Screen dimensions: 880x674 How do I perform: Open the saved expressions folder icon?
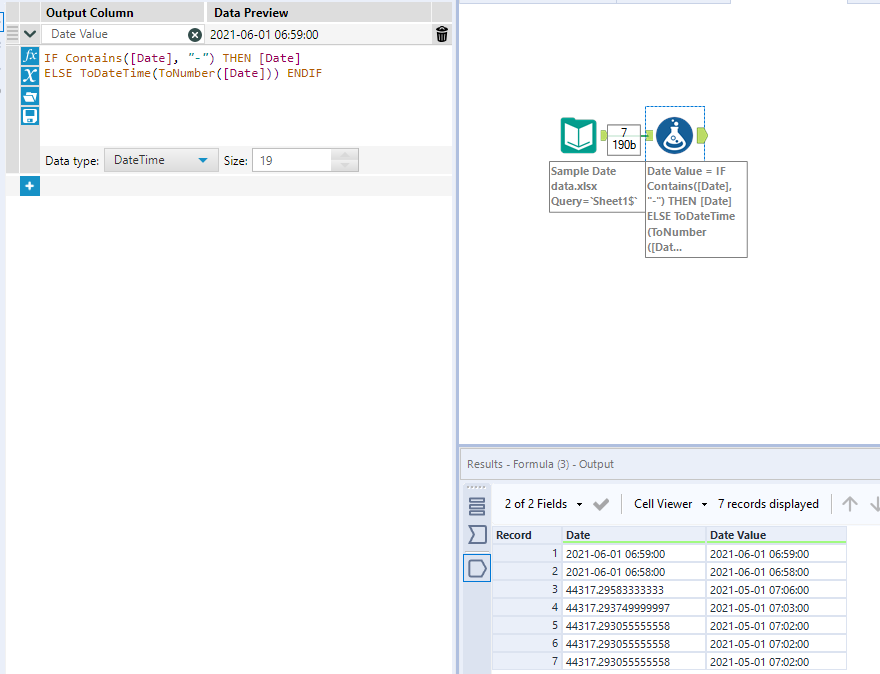30,96
